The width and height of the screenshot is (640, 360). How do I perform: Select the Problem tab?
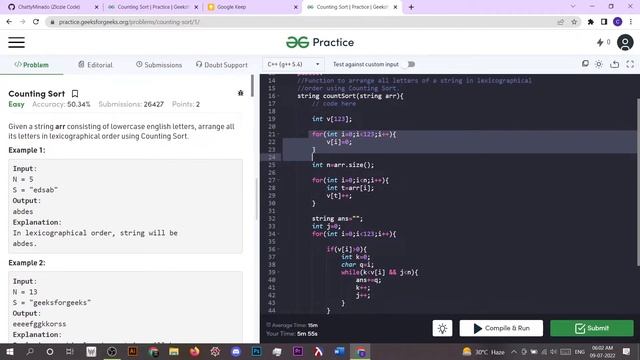pos(31,65)
